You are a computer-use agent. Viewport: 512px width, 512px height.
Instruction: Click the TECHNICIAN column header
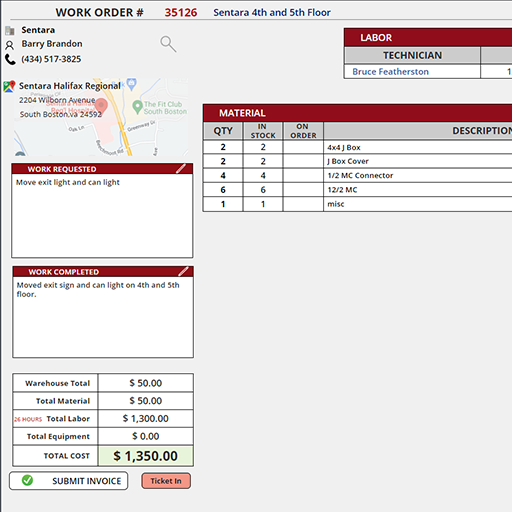click(x=412, y=55)
